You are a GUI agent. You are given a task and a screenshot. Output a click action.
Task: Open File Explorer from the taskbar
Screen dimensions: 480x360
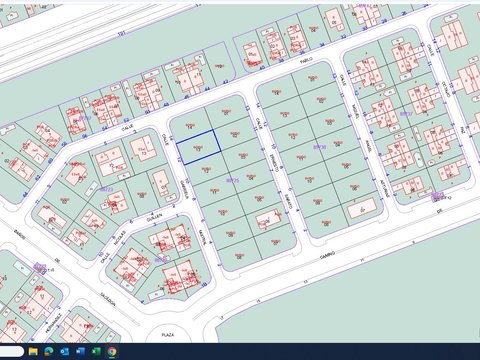pyautogui.click(x=33, y=351)
